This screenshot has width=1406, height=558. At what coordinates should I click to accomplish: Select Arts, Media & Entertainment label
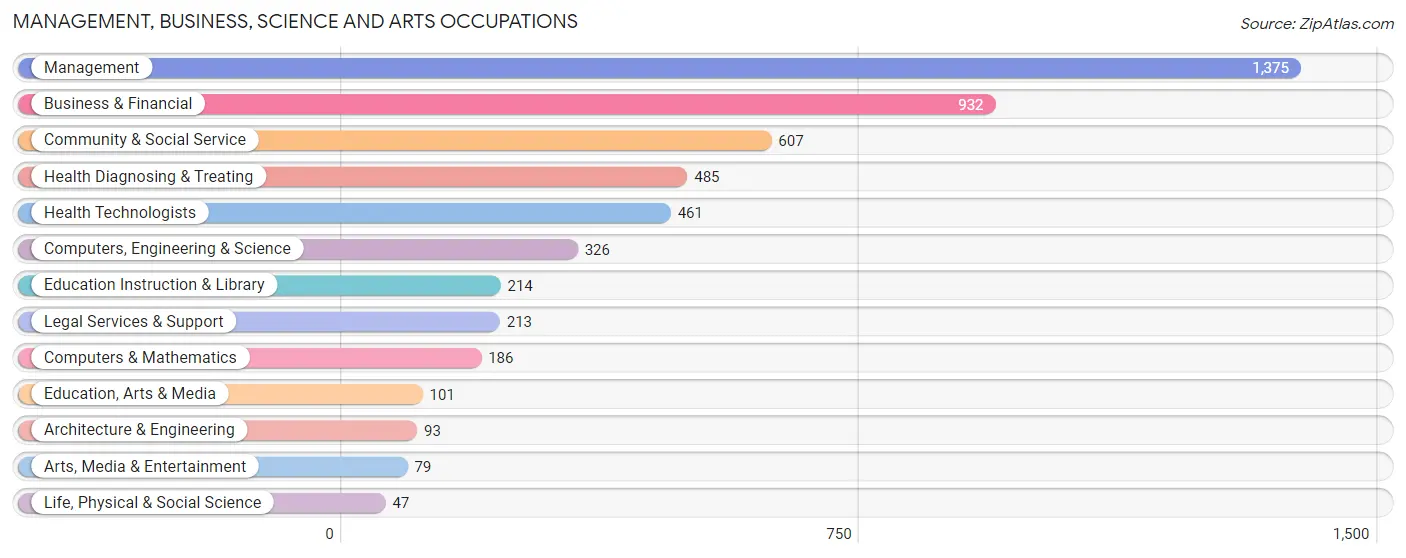pos(145,467)
